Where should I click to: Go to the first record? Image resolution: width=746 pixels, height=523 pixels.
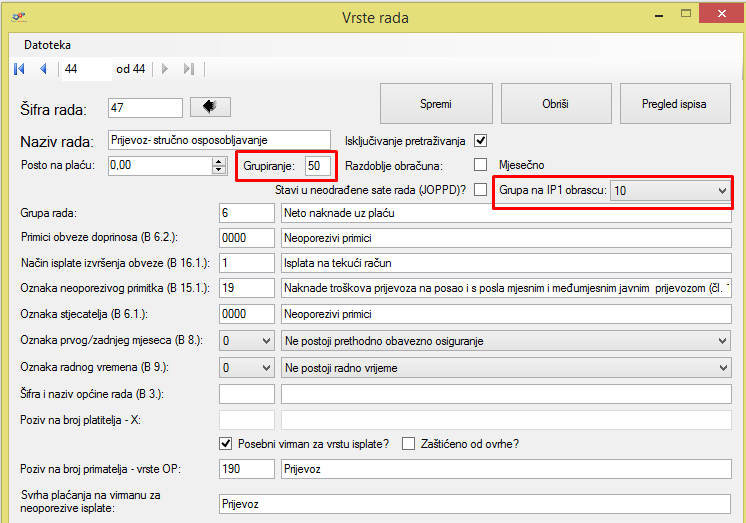(19, 69)
